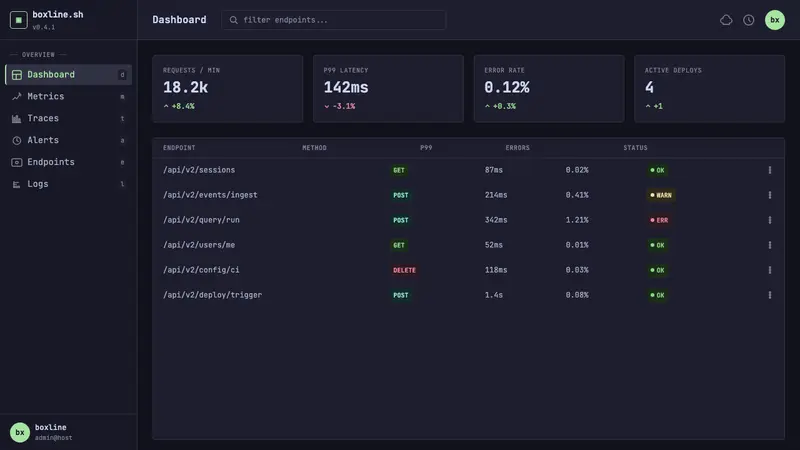Click the Logs icon in sidebar
Viewport: 800px width, 450px height.
click(x=17, y=184)
